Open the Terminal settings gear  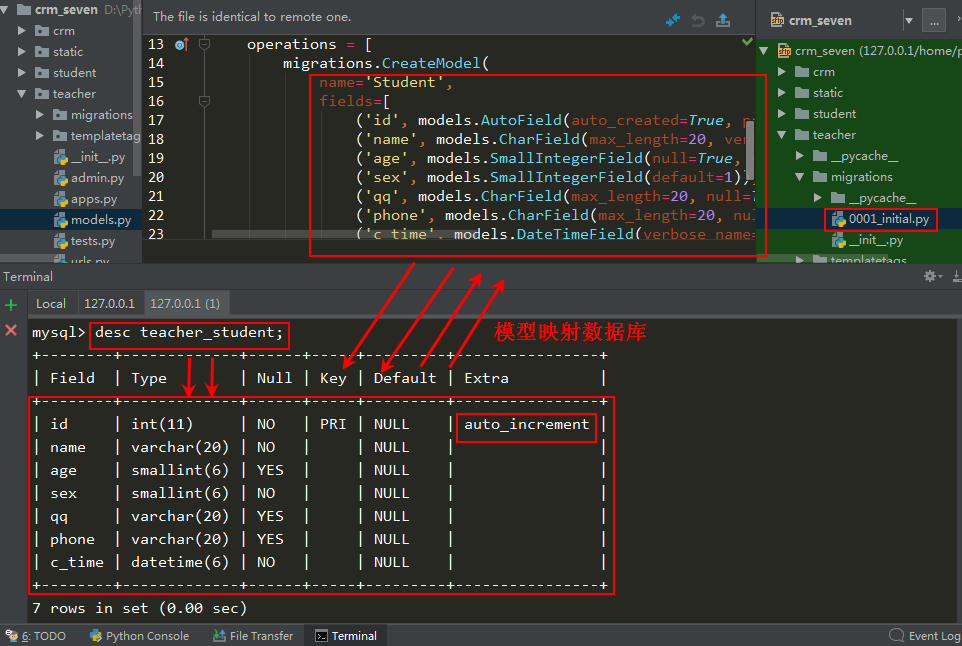[932, 276]
